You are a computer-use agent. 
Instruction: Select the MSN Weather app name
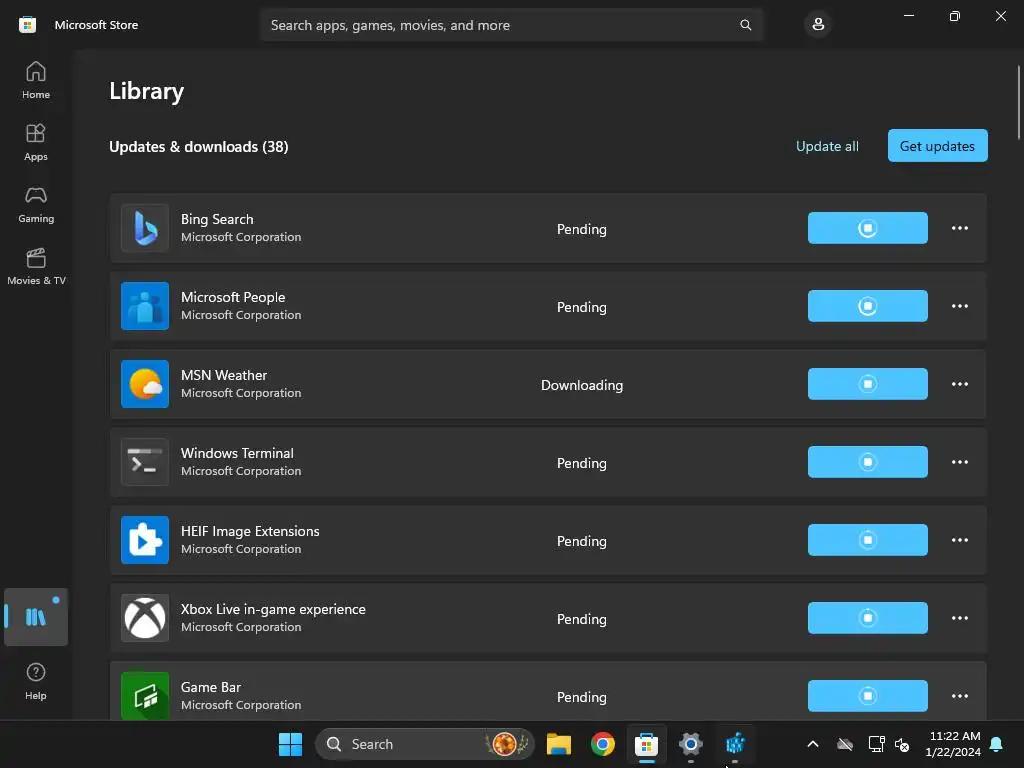224,375
